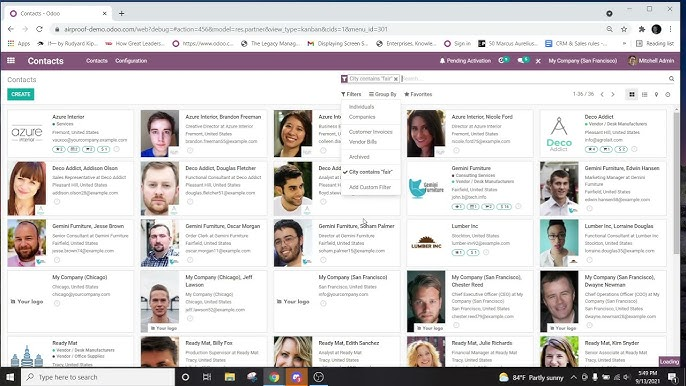Open the Chrome profile avatar
This screenshot has width=686, height=386.
pyautogui.click(x=656, y=29)
